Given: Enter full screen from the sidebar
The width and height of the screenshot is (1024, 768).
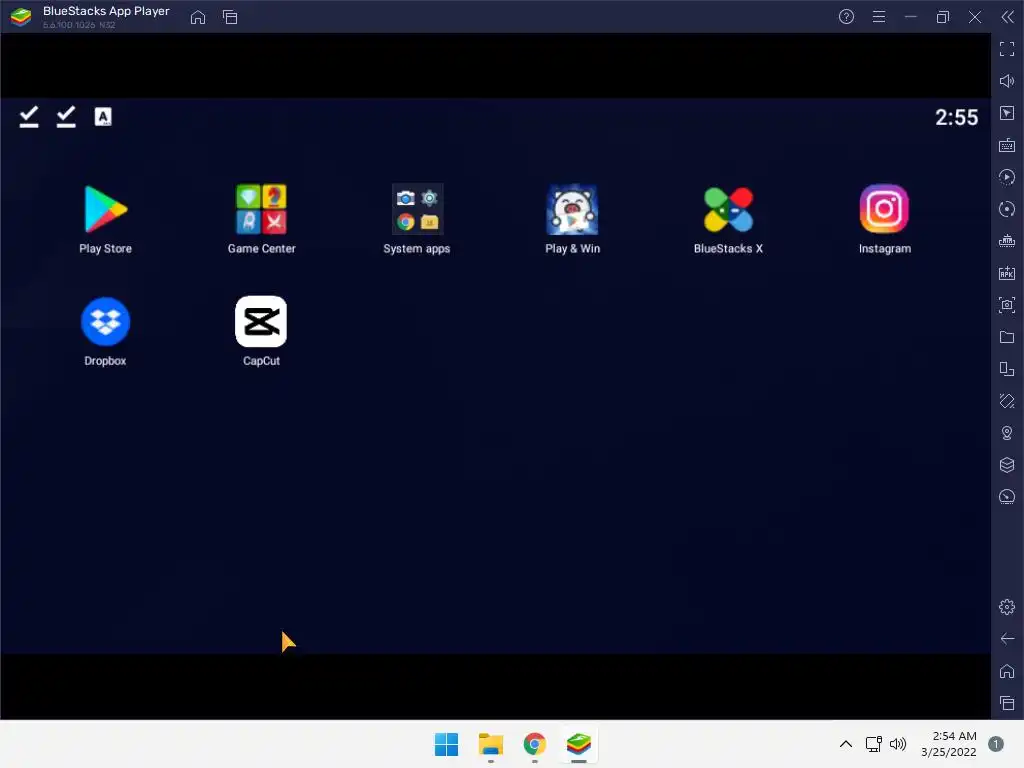Looking at the screenshot, I should click(1007, 49).
